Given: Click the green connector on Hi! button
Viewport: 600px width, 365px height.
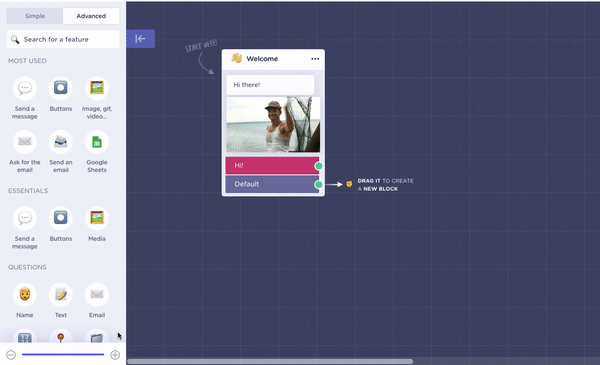Looking at the screenshot, I should tap(318, 166).
